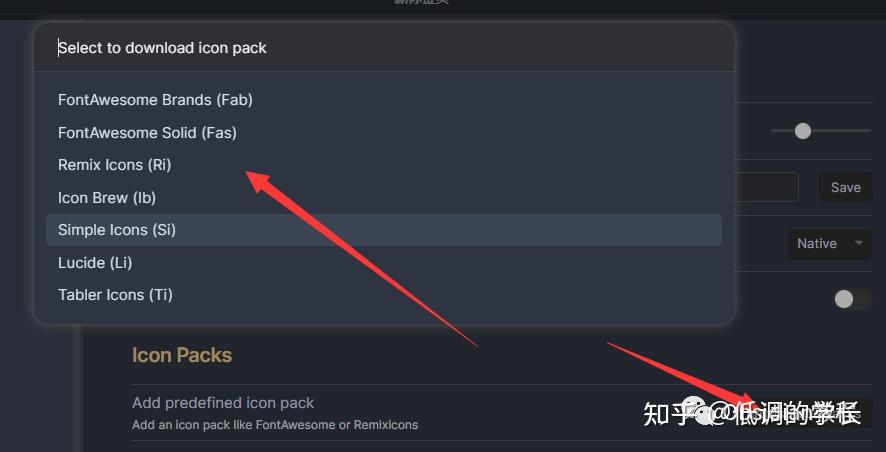886x452 pixels.
Task: Select FontAwesome Brands (Fab) icon pack
Action: pyautogui.click(x=155, y=100)
